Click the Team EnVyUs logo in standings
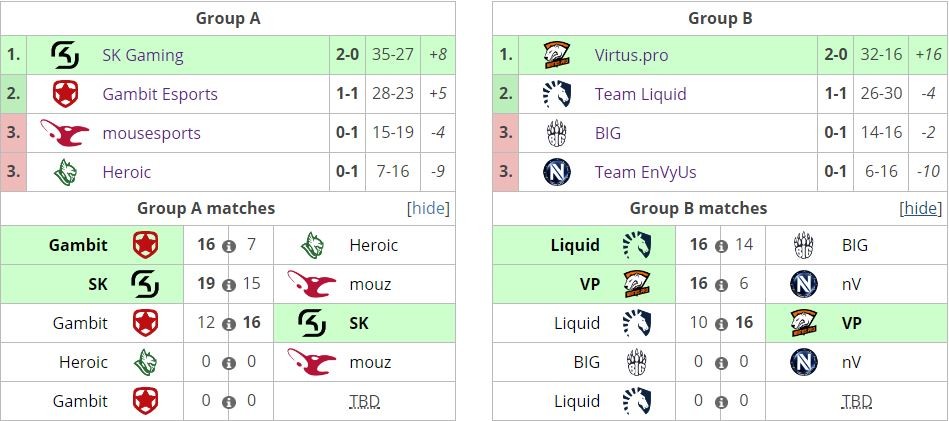 [557, 172]
